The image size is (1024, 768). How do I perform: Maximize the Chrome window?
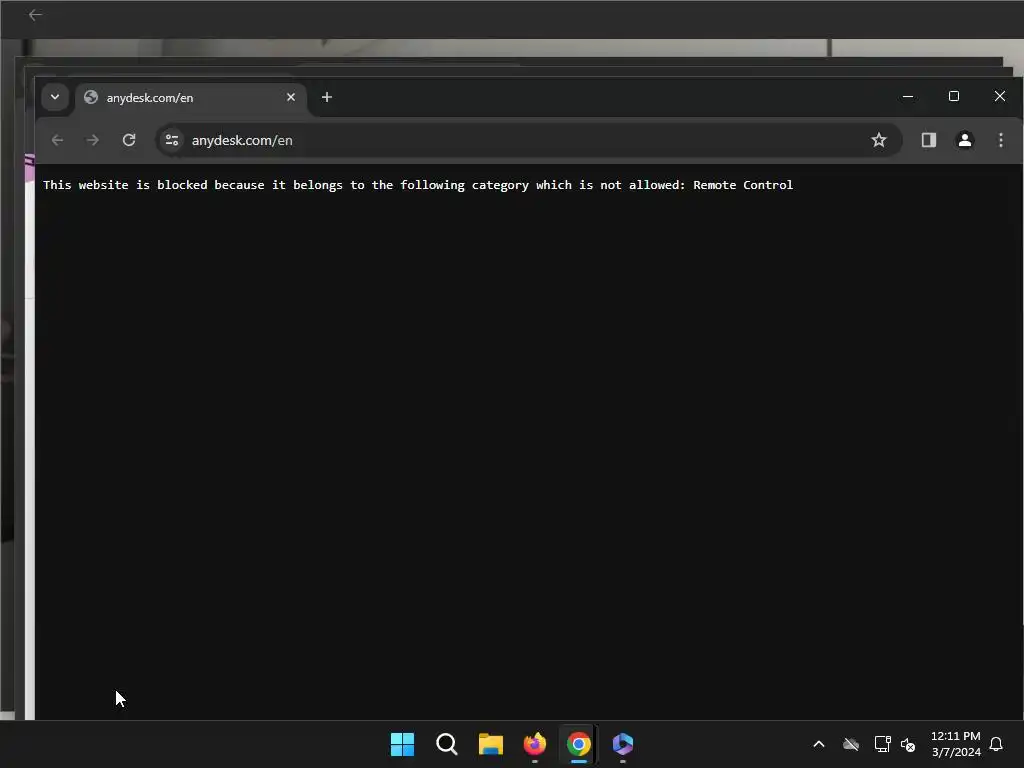953,97
